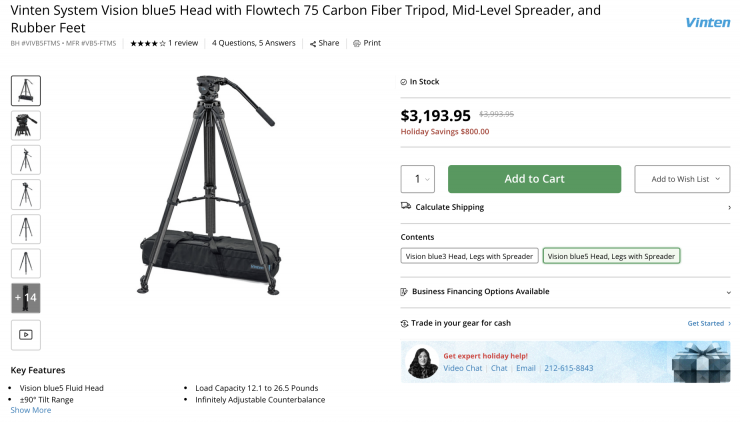Click Show More under Key Features
Viewport: 740px width, 422px height.
click(x=31, y=410)
